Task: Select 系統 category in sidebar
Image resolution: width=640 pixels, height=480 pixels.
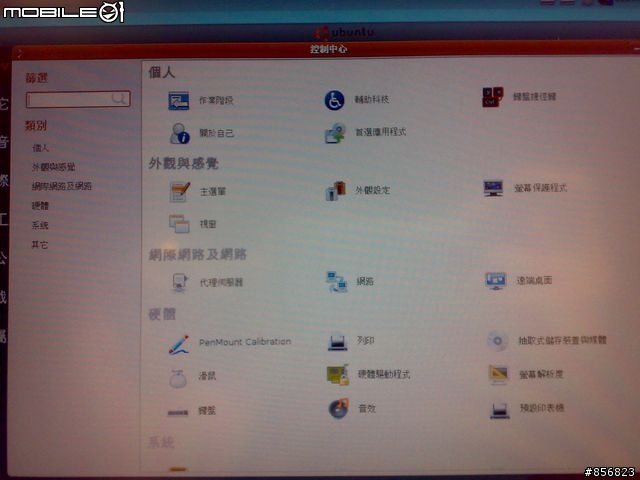Action: point(40,225)
